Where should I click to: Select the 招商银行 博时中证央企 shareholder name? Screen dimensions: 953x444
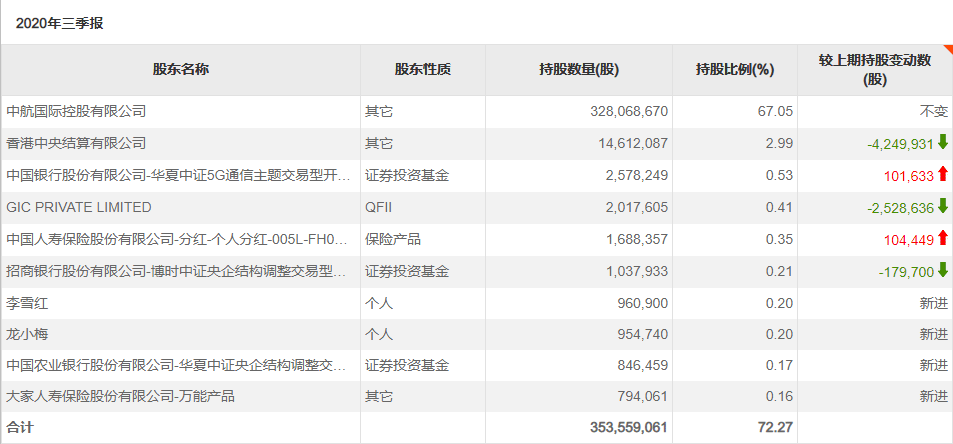[176, 272]
